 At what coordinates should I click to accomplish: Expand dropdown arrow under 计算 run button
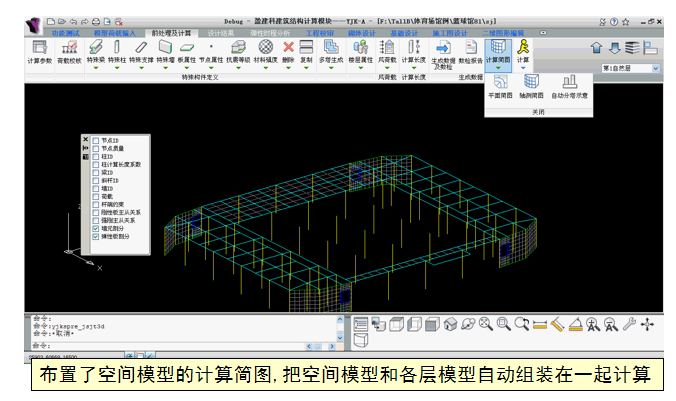click(523, 68)
